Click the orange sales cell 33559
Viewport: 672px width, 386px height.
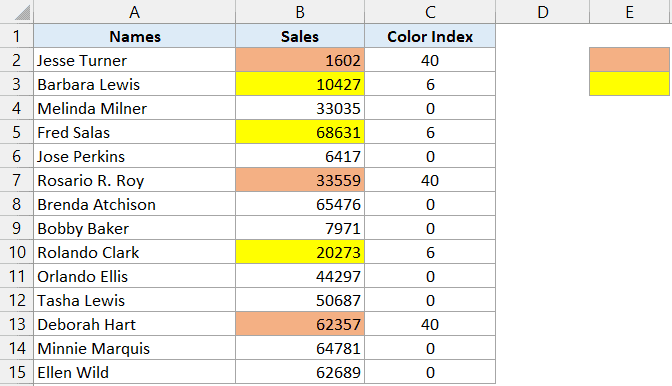(x=300, y=180)
